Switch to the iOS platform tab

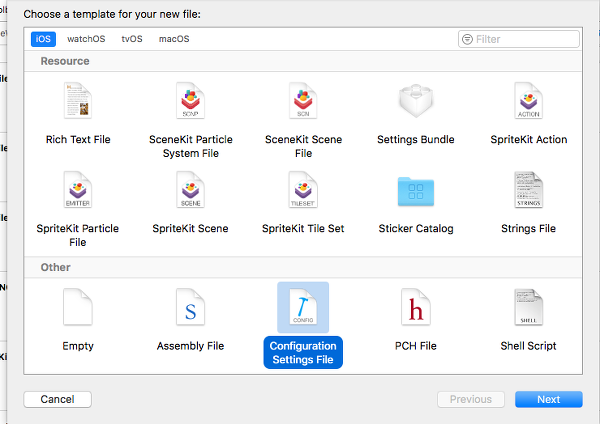tap(43, 39)
